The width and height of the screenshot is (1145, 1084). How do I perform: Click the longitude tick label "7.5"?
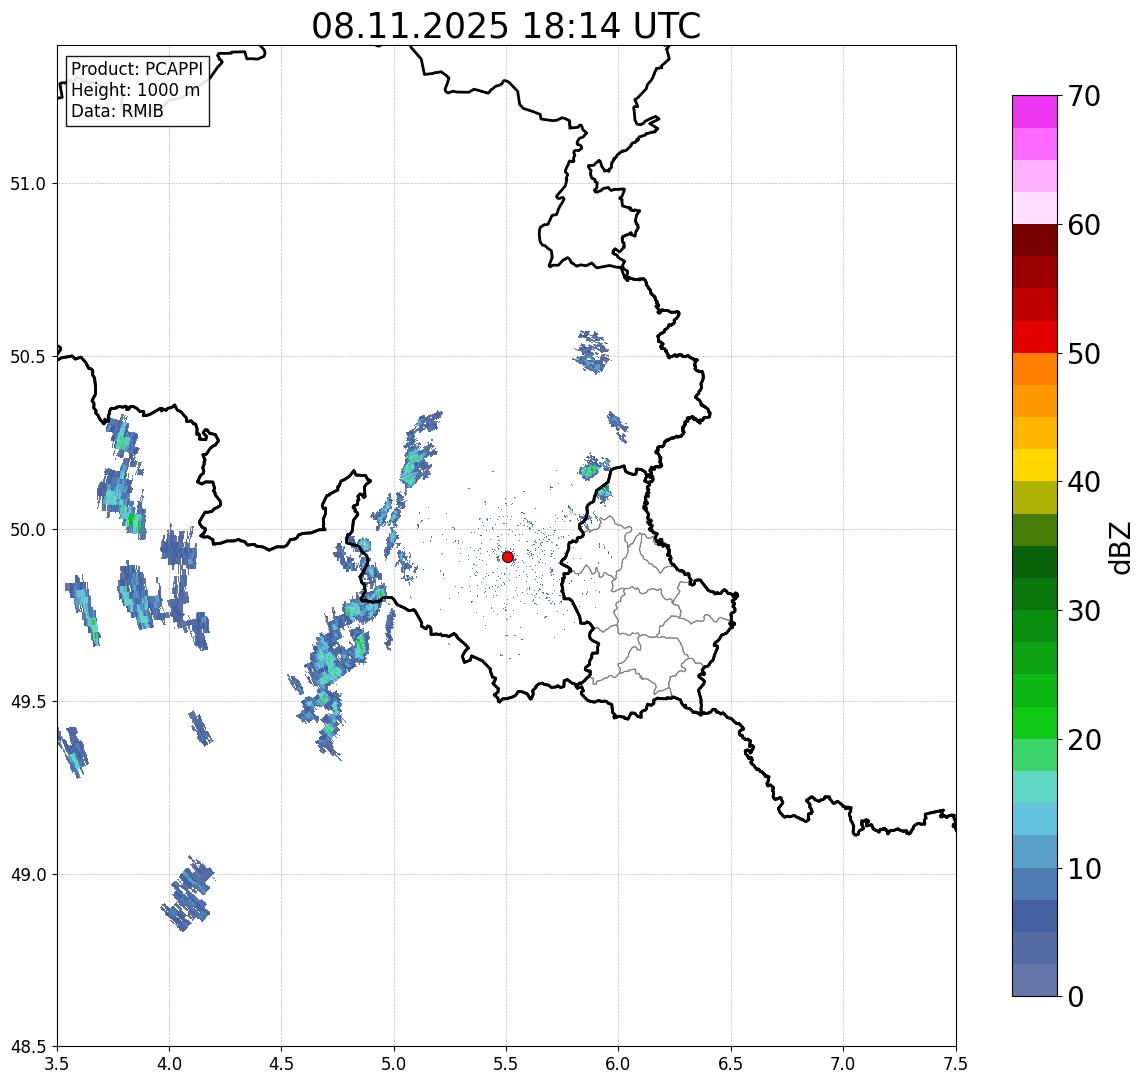coord(956,1064)
